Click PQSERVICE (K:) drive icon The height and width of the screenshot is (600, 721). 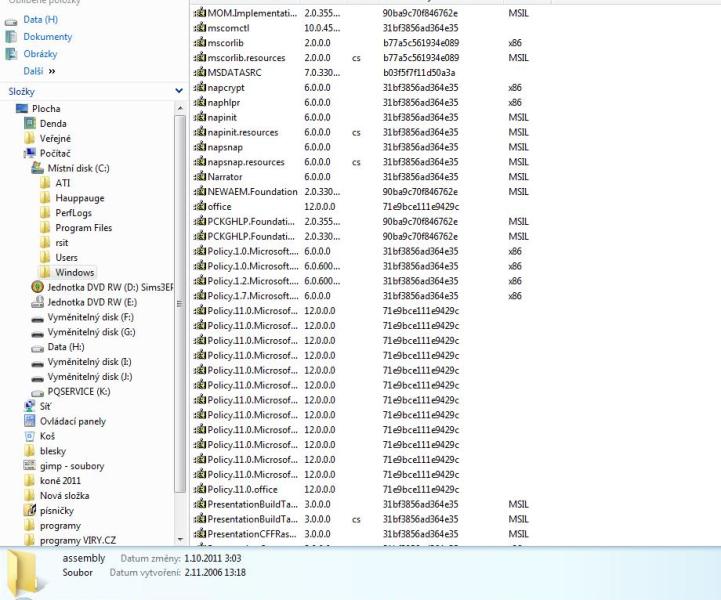point(37,392)
